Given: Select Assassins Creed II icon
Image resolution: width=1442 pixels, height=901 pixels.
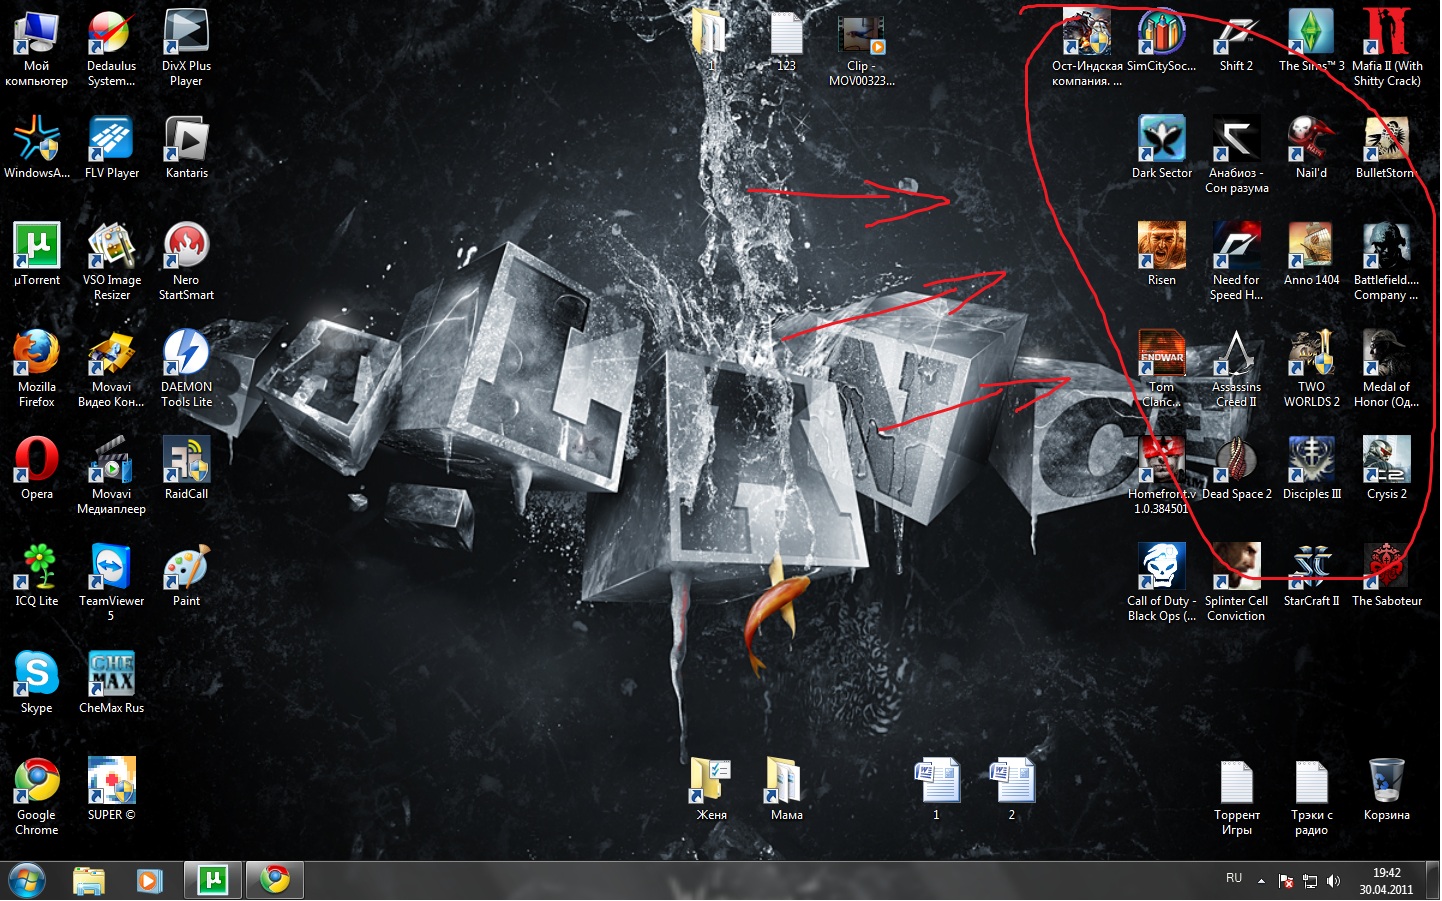Looking at the screenshot, I should coord(1236,369).
